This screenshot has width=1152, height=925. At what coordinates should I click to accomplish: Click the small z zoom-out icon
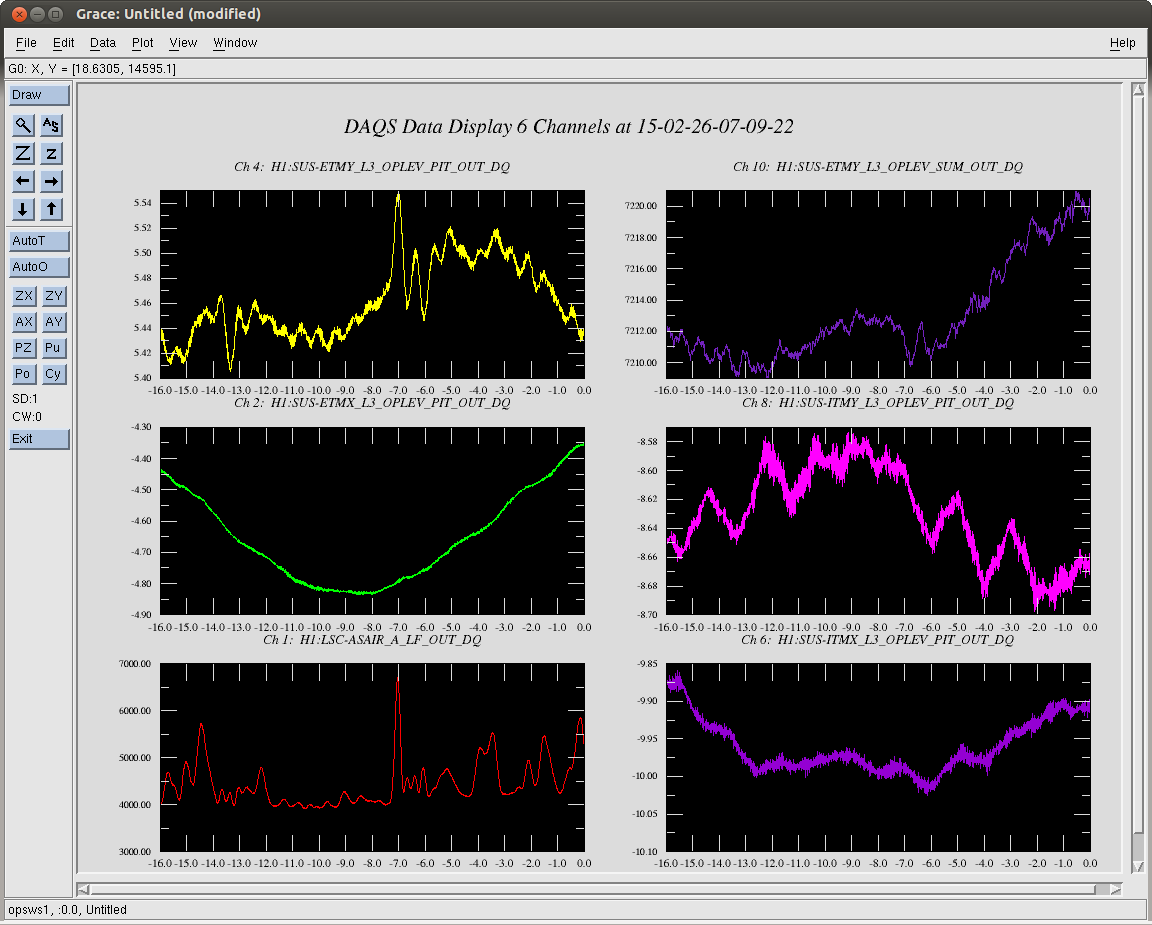pyautogui.click(x=51, y=153)
